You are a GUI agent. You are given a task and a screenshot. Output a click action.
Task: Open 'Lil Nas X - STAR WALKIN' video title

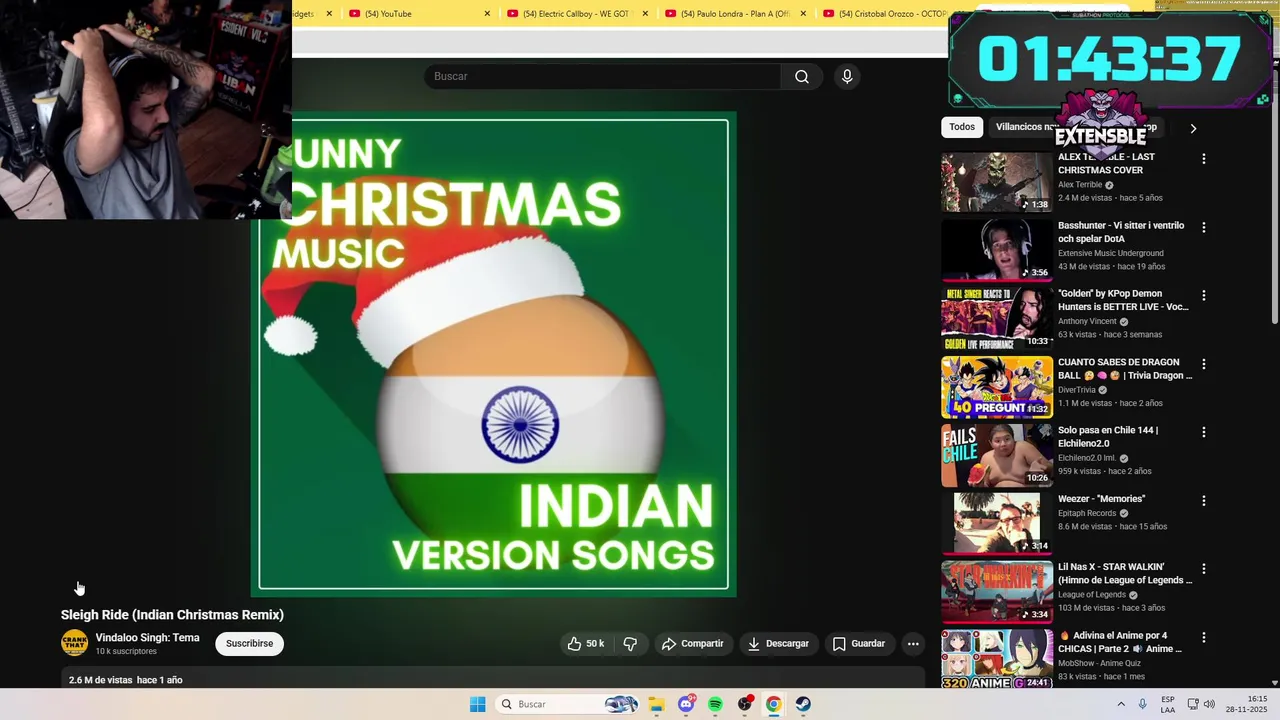pos(1125,574)
